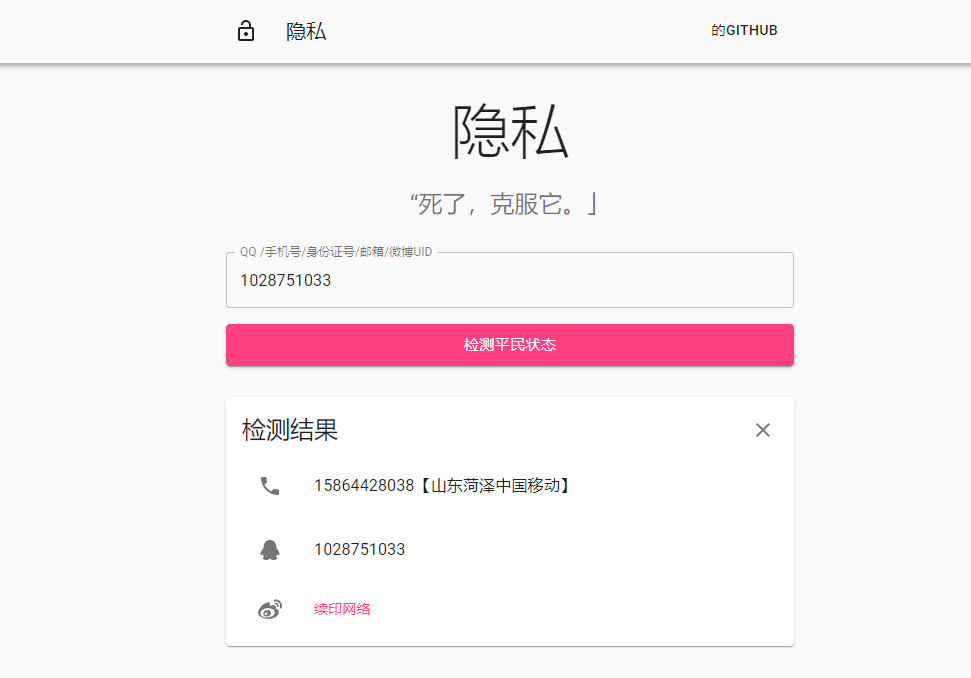
Task: Focus the QQ/手机号 search input field
Action: click(510, 280)
